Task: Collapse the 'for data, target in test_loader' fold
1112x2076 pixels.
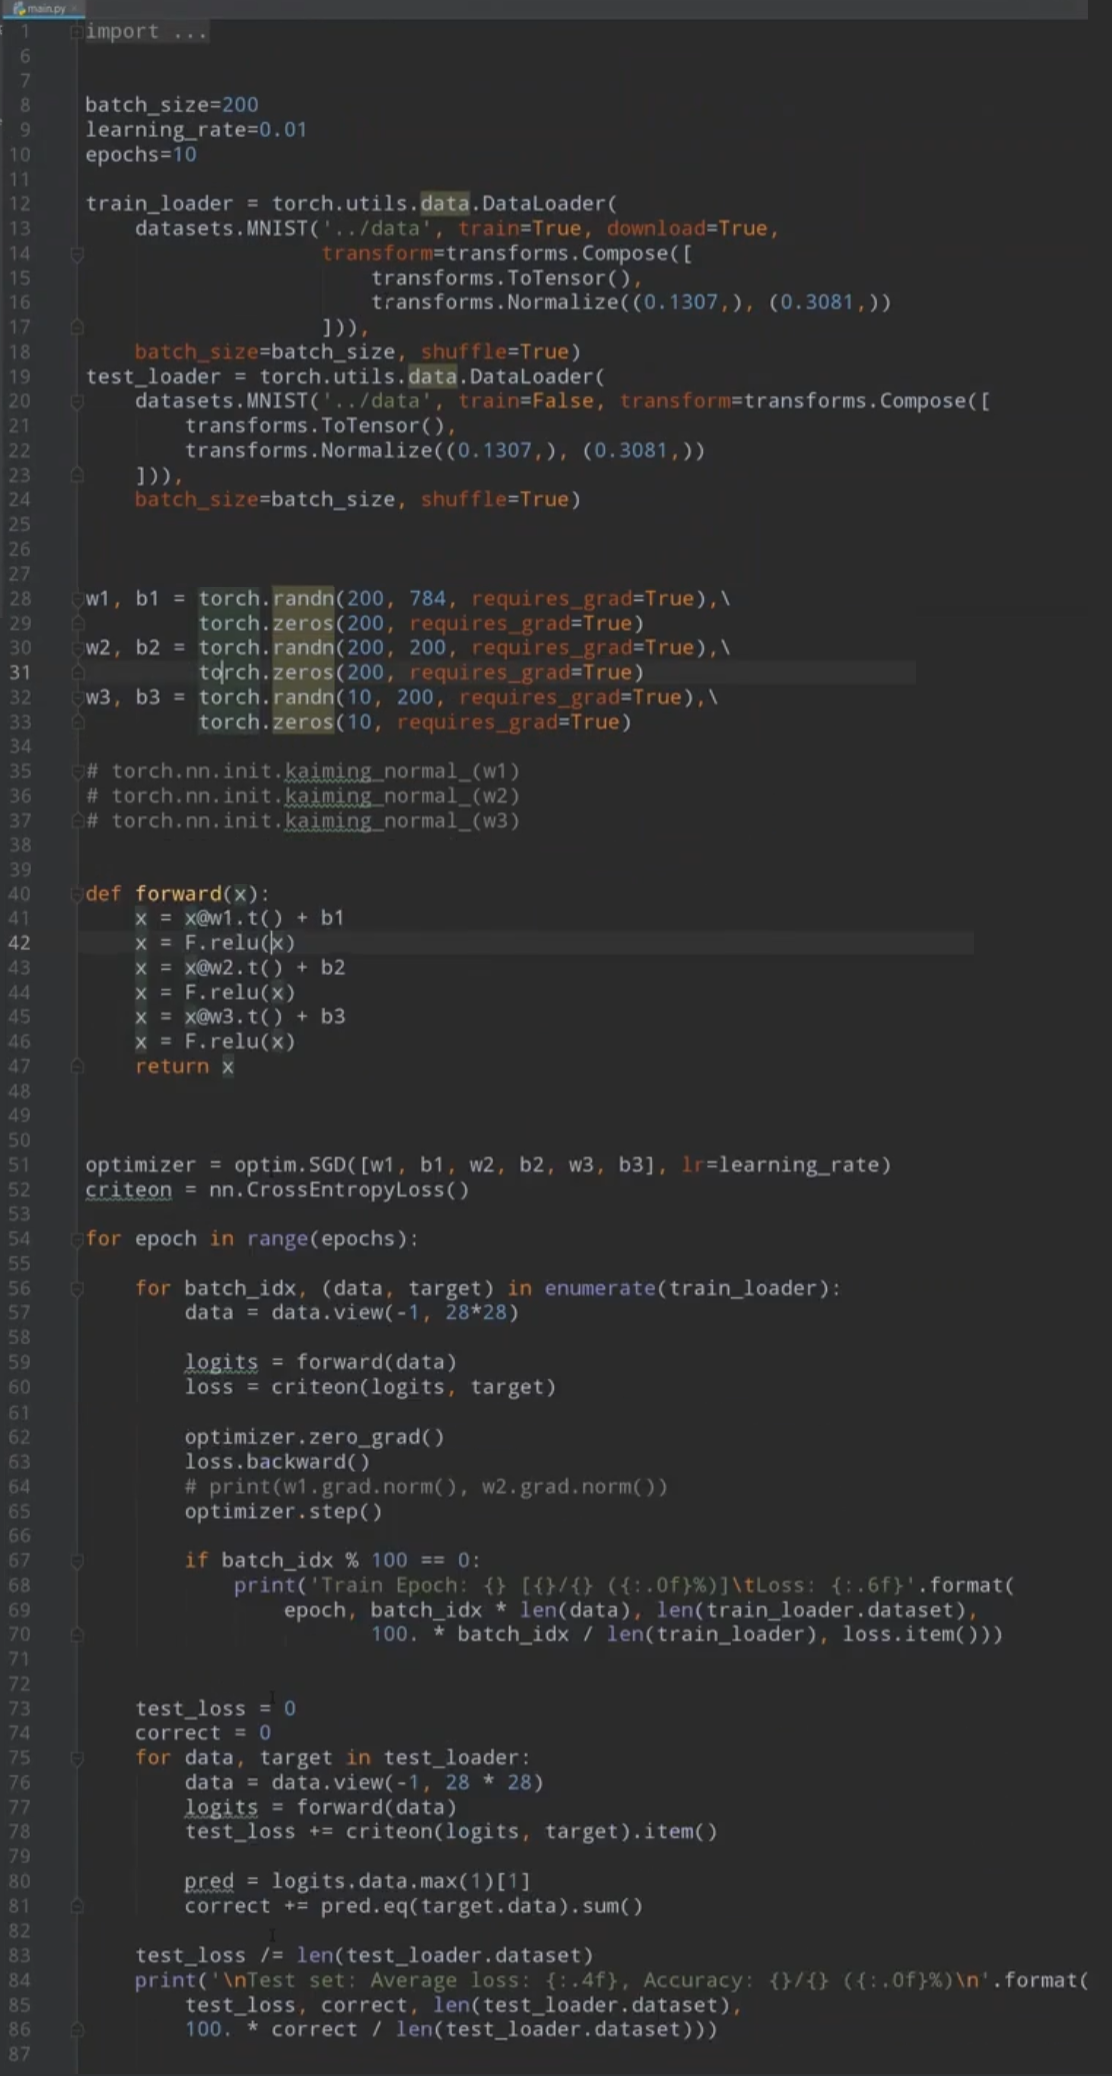Action: point(76,1758)
